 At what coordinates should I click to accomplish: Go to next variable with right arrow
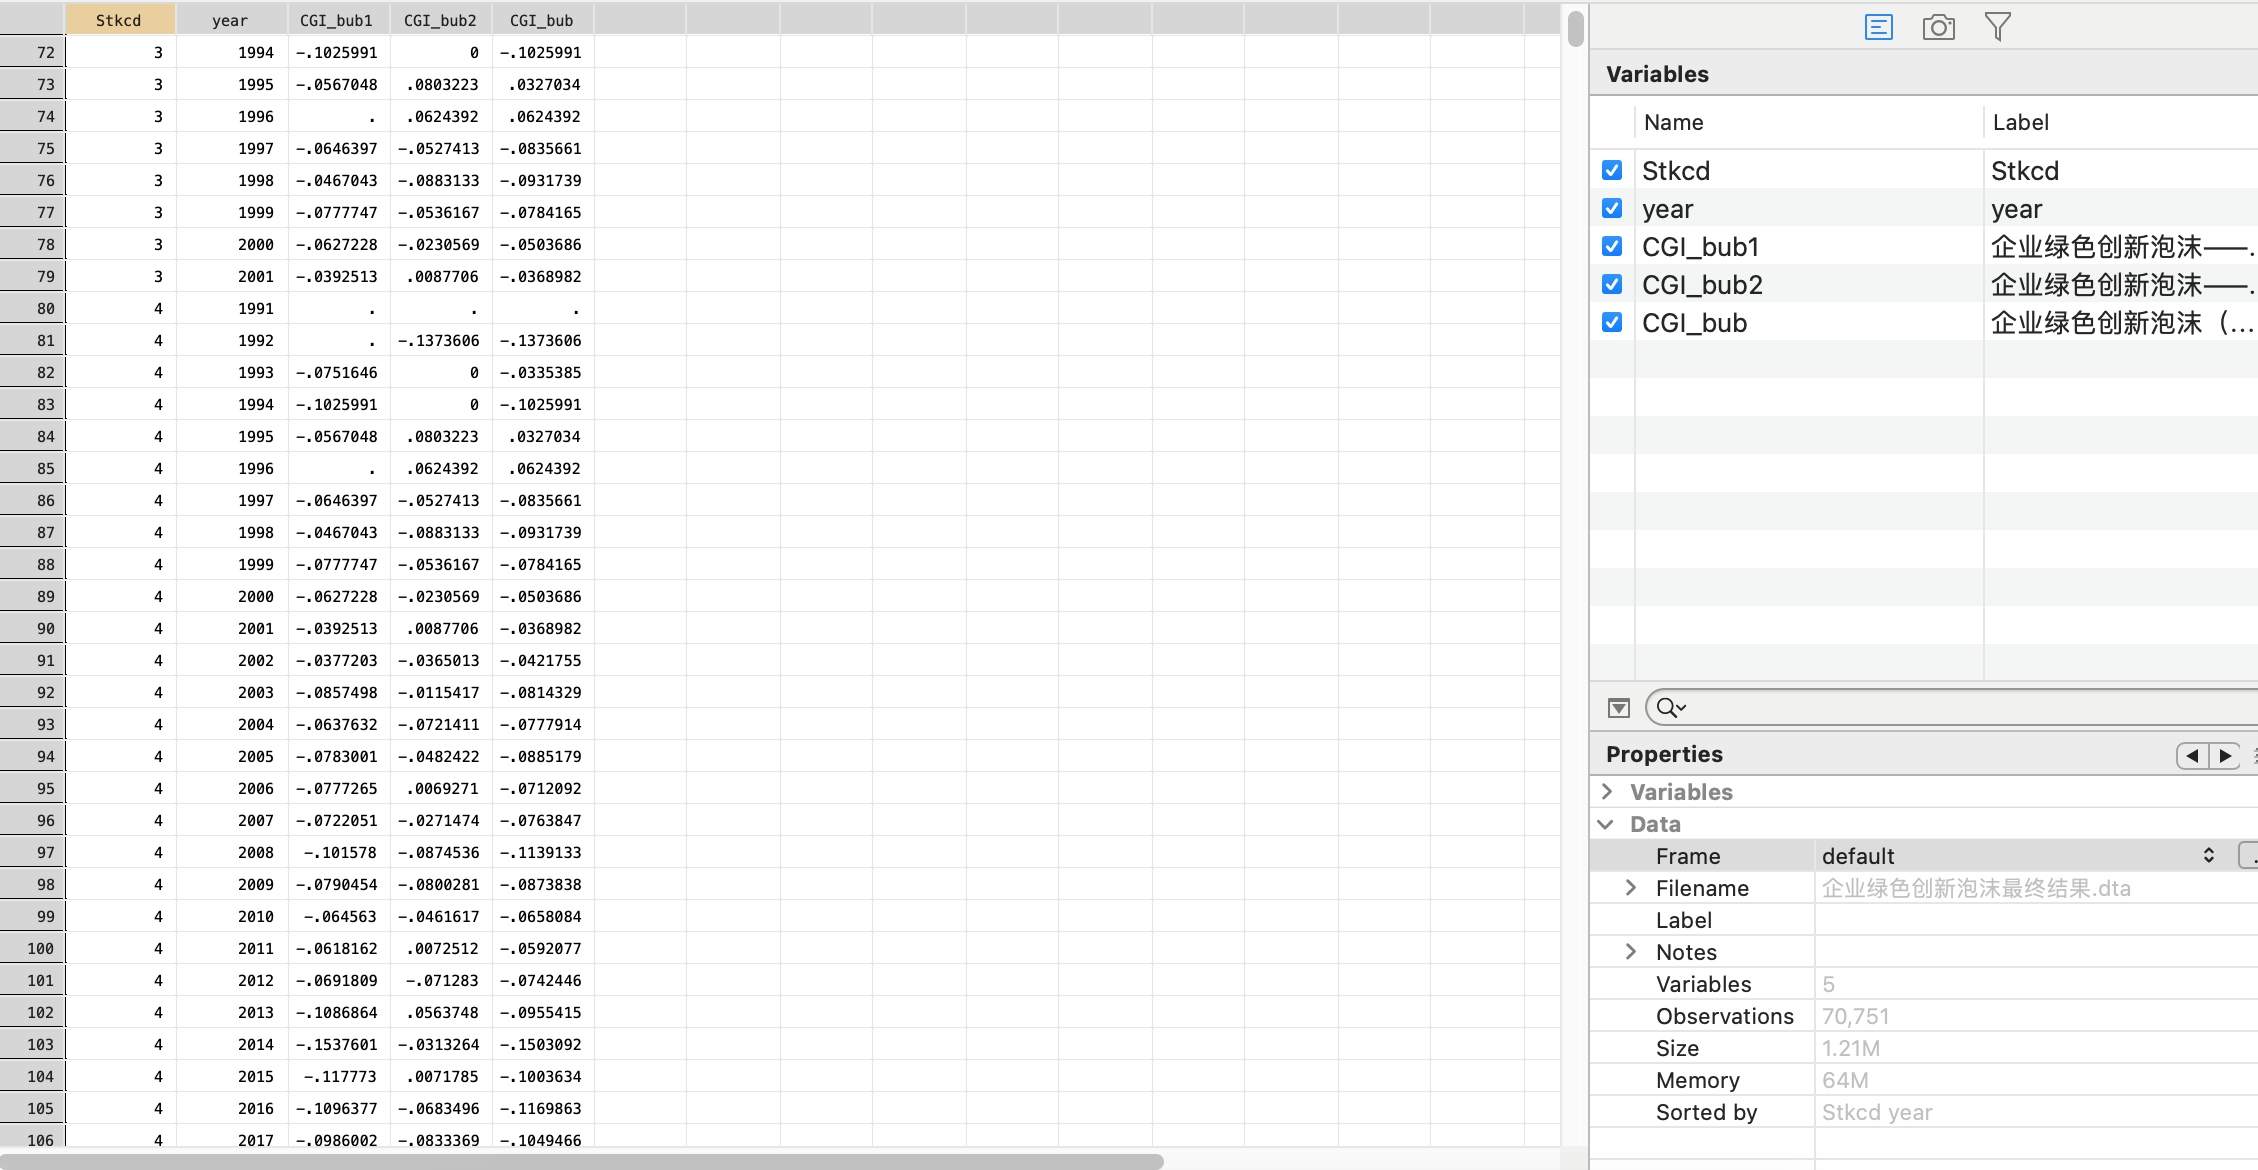[x=2225, y=755]
